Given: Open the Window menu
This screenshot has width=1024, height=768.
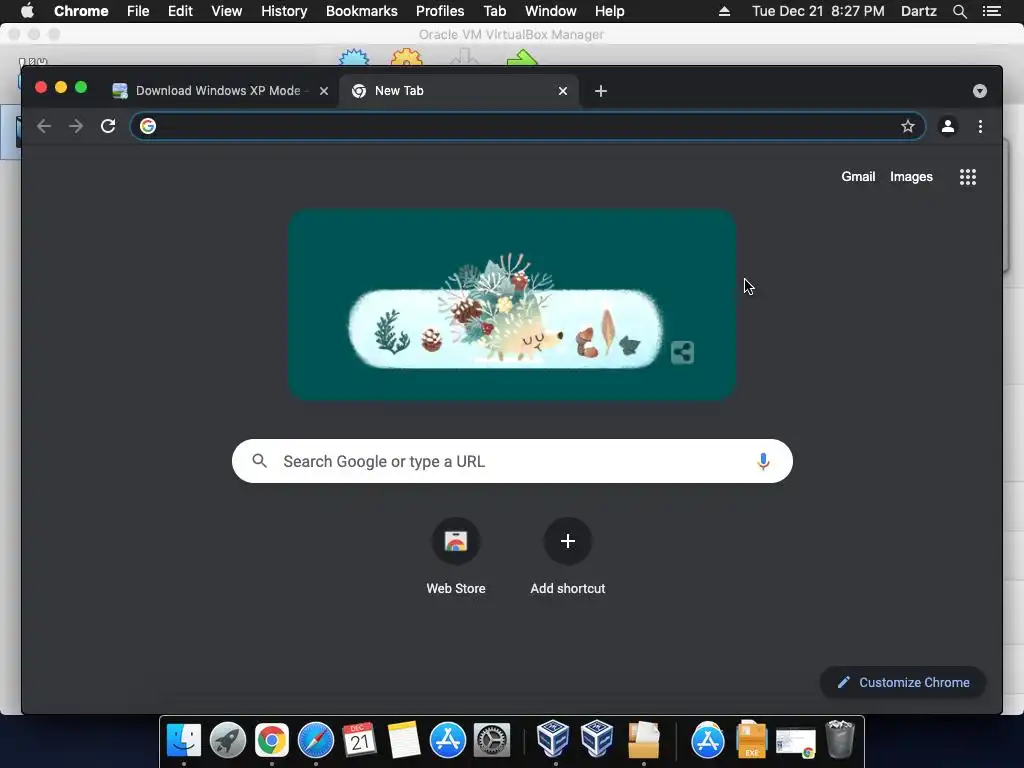Looking at the screenshot, I should click(x=551, y=11).
